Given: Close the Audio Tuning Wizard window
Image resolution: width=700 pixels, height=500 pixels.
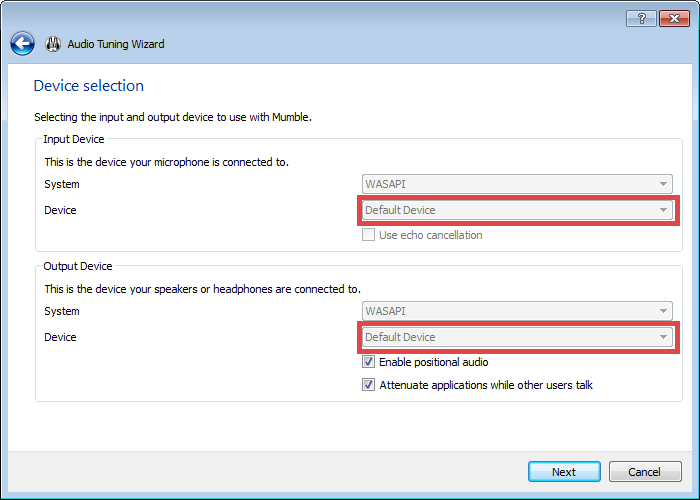Looking at the screenshot, I should (x=675, y=19).
